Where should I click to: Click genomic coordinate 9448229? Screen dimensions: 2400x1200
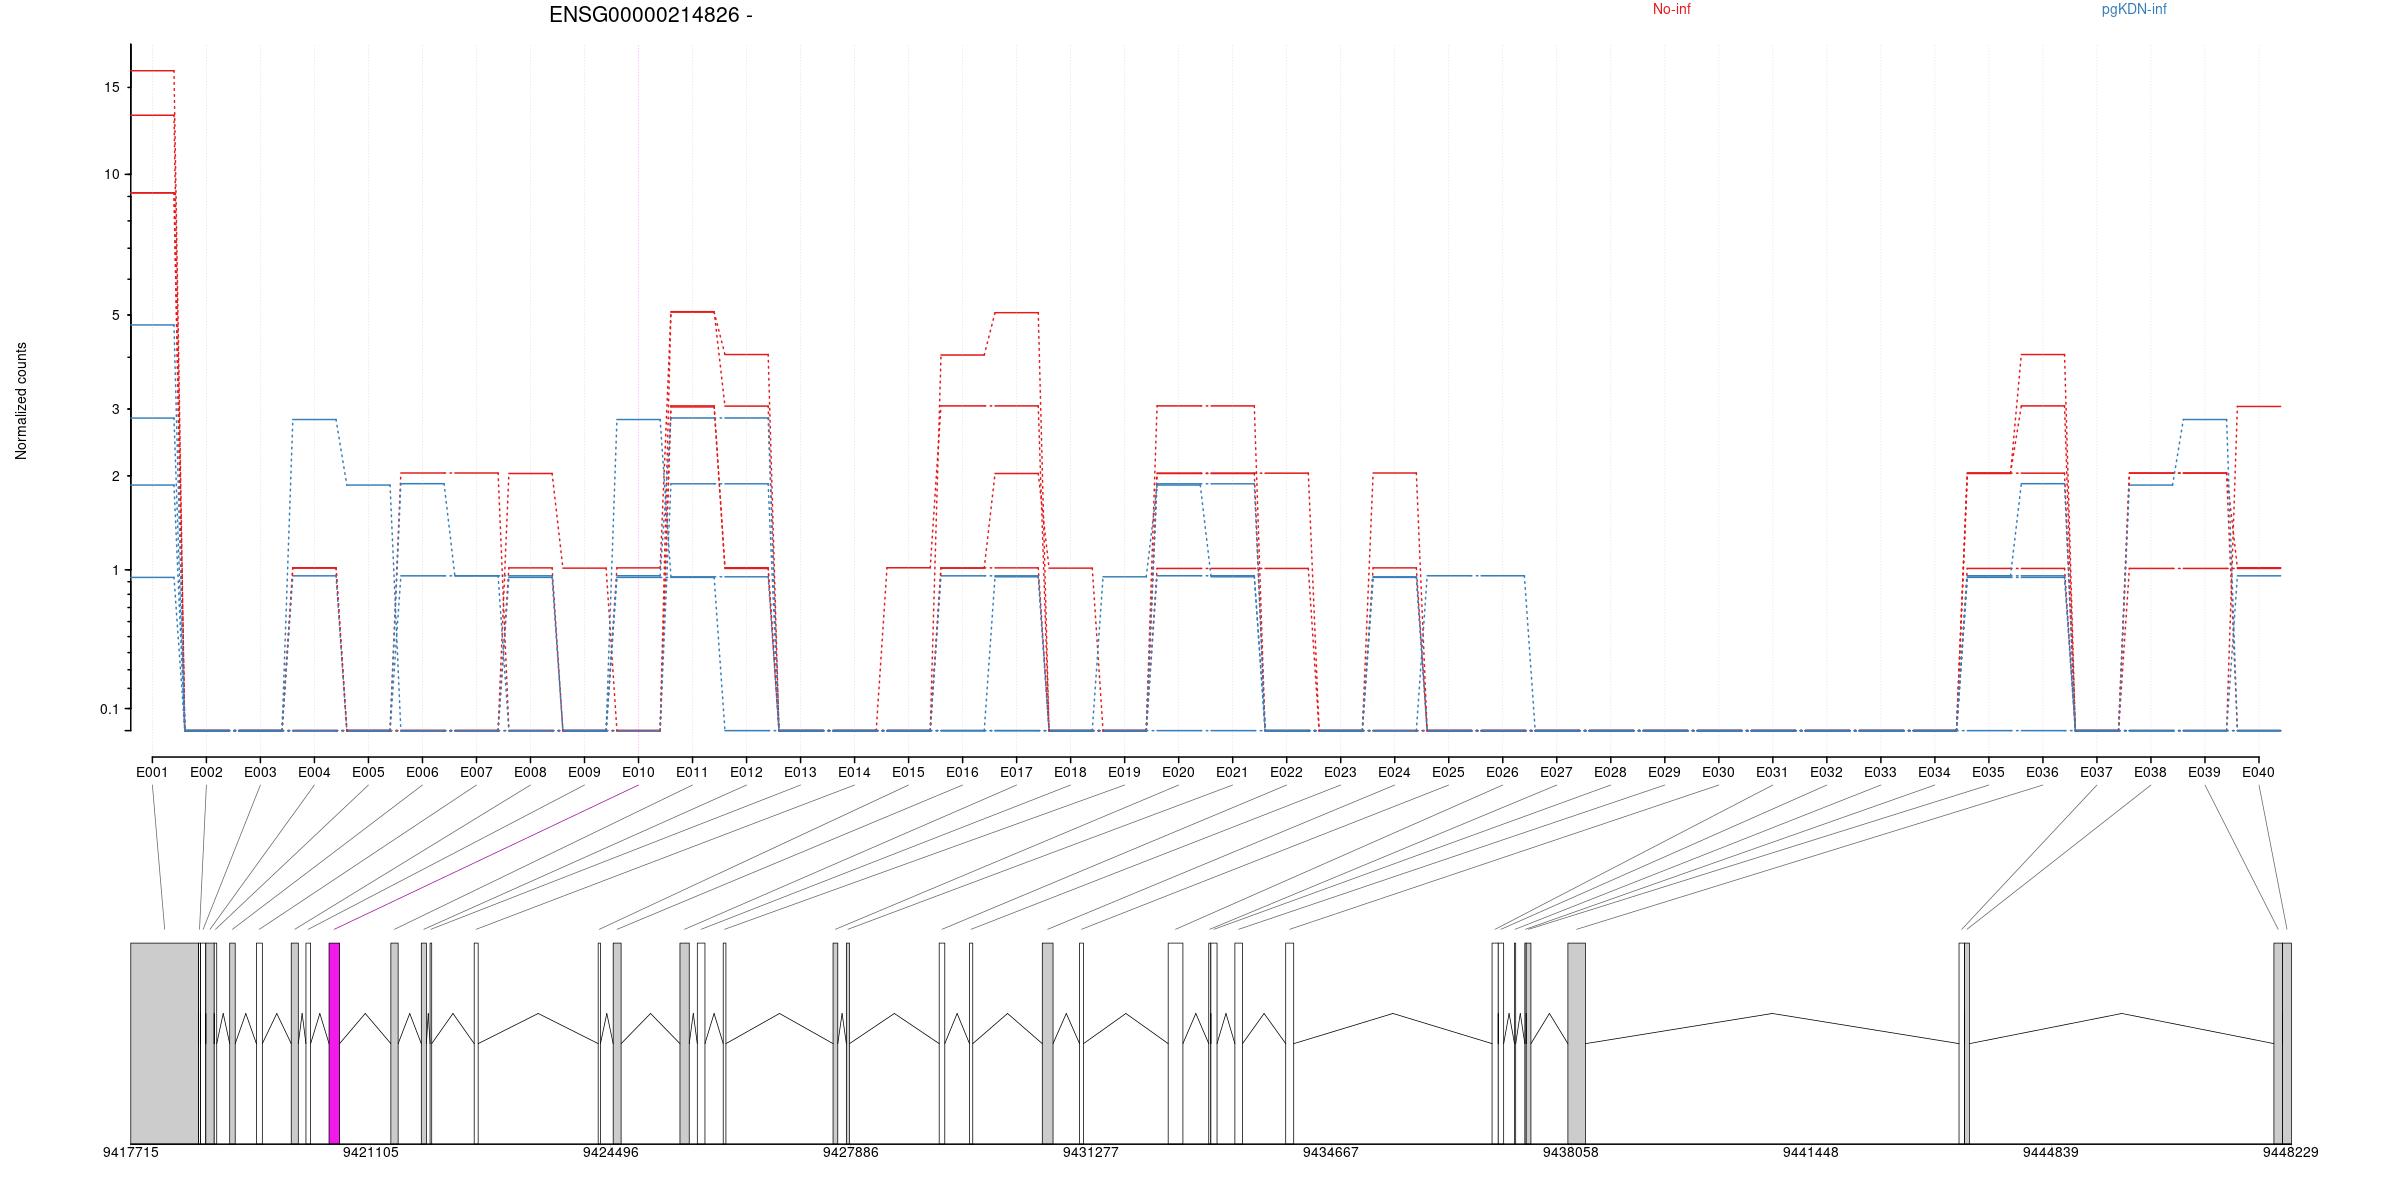2291,1153
